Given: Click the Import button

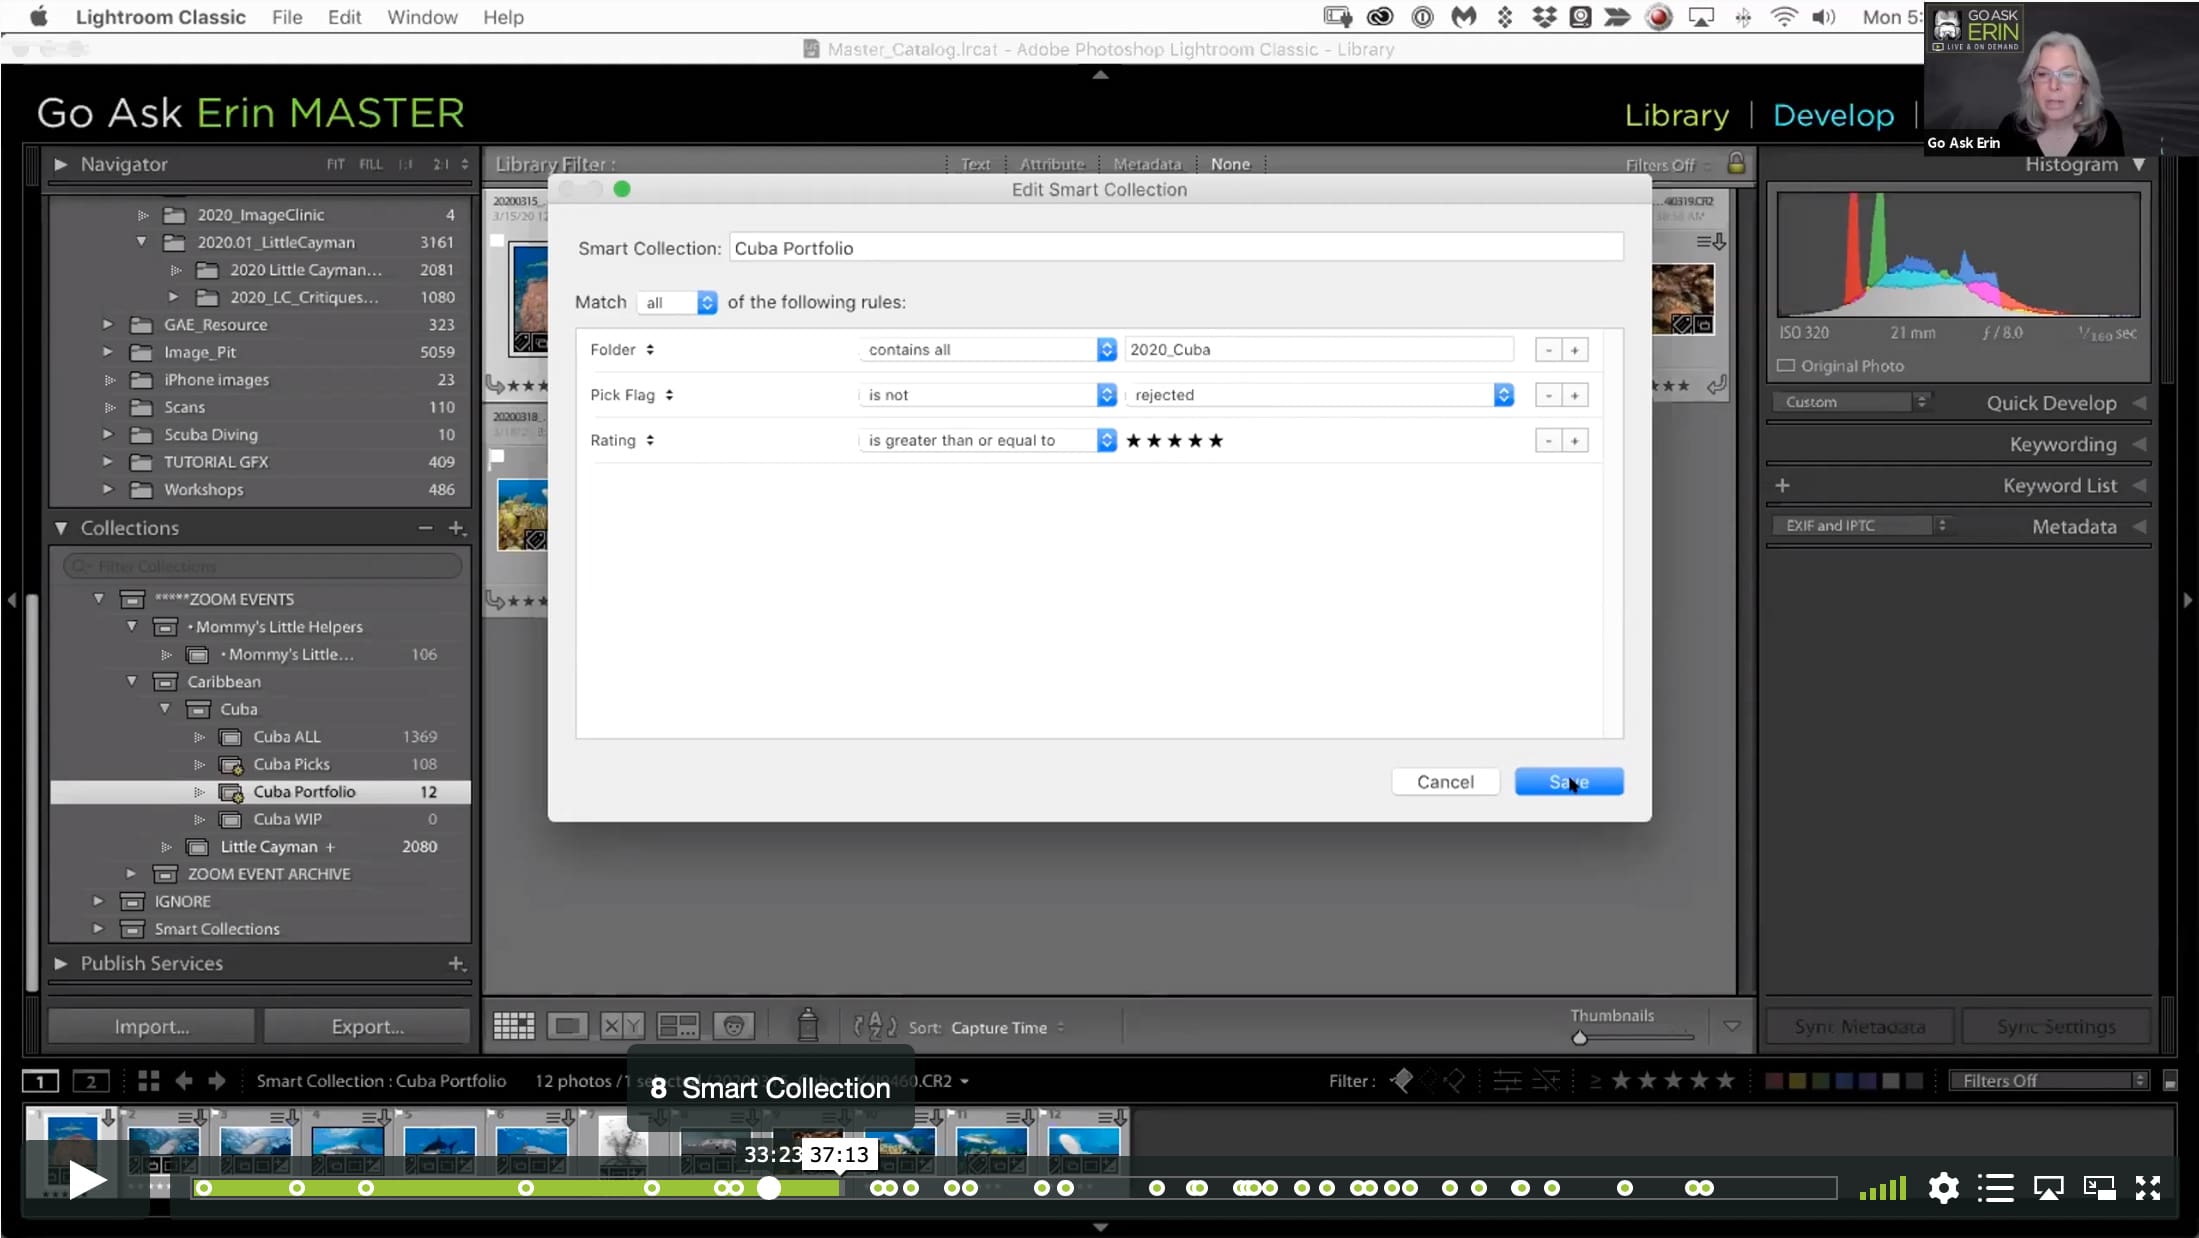Looking at the screenshot, I should (x=151, y=1026).
